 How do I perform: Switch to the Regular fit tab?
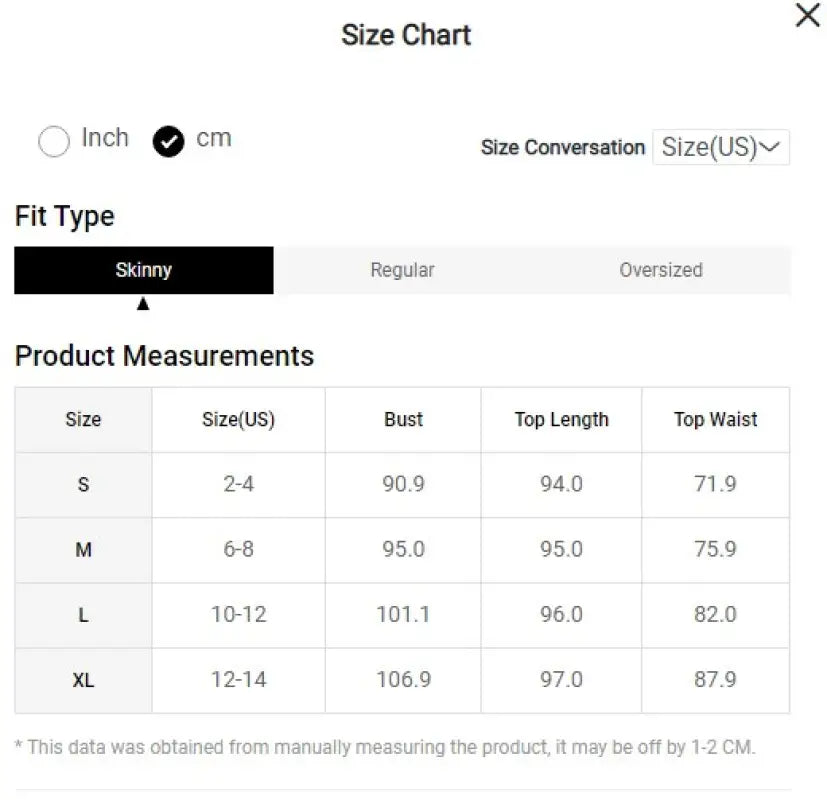[x=402, y=270]
